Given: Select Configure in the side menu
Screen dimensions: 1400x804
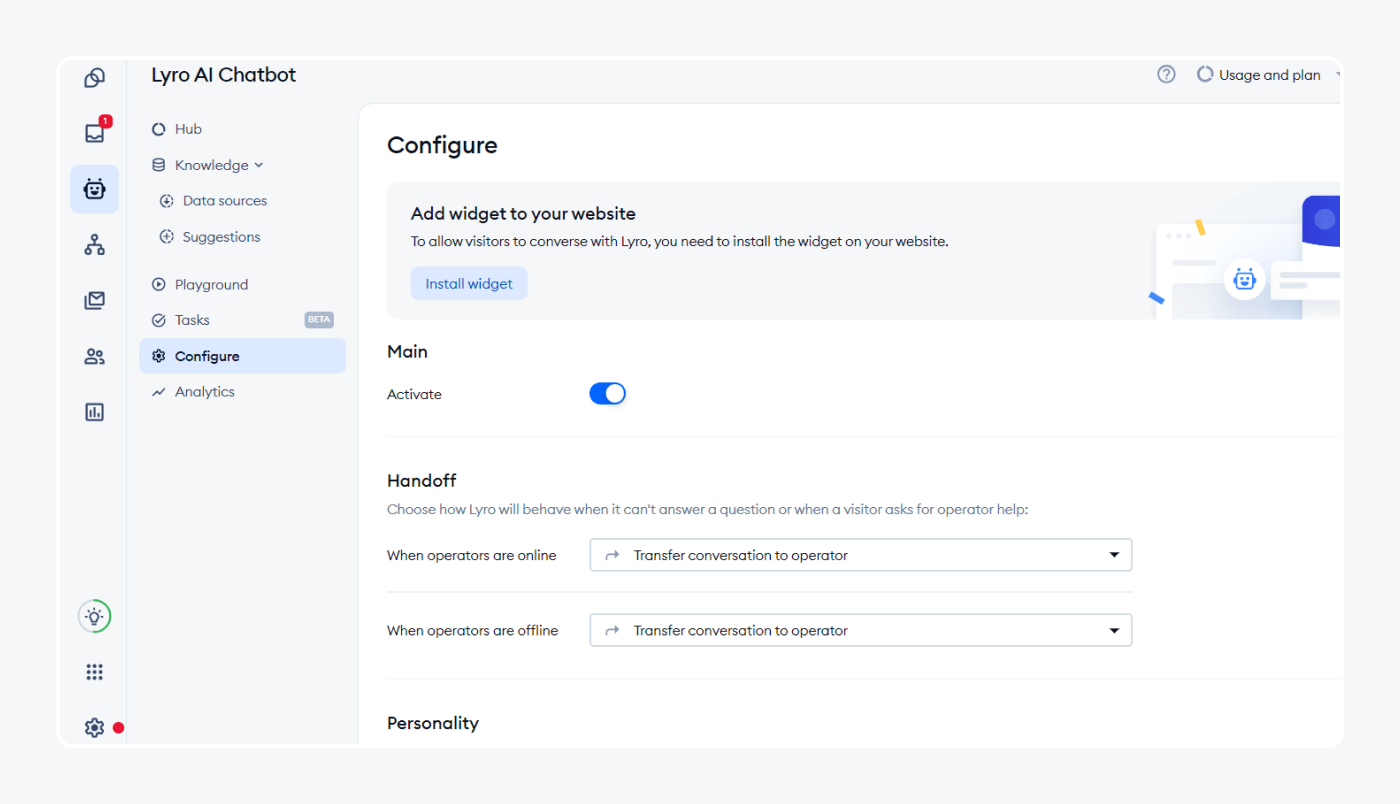Looking at the screenshot, I should (x=243, y=356).
